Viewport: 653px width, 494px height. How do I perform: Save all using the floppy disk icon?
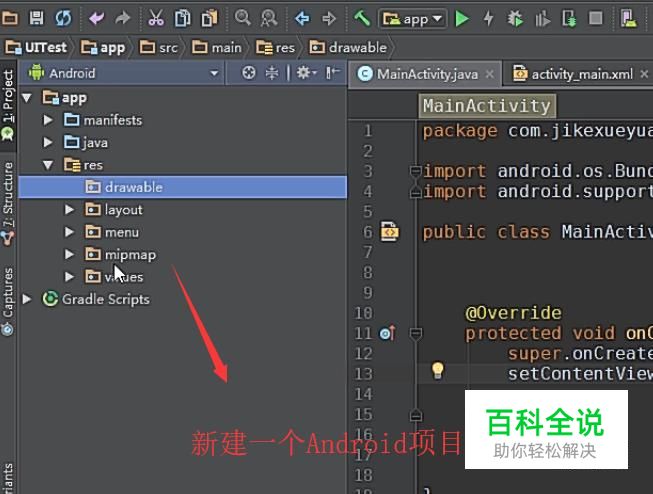(36, 18)
